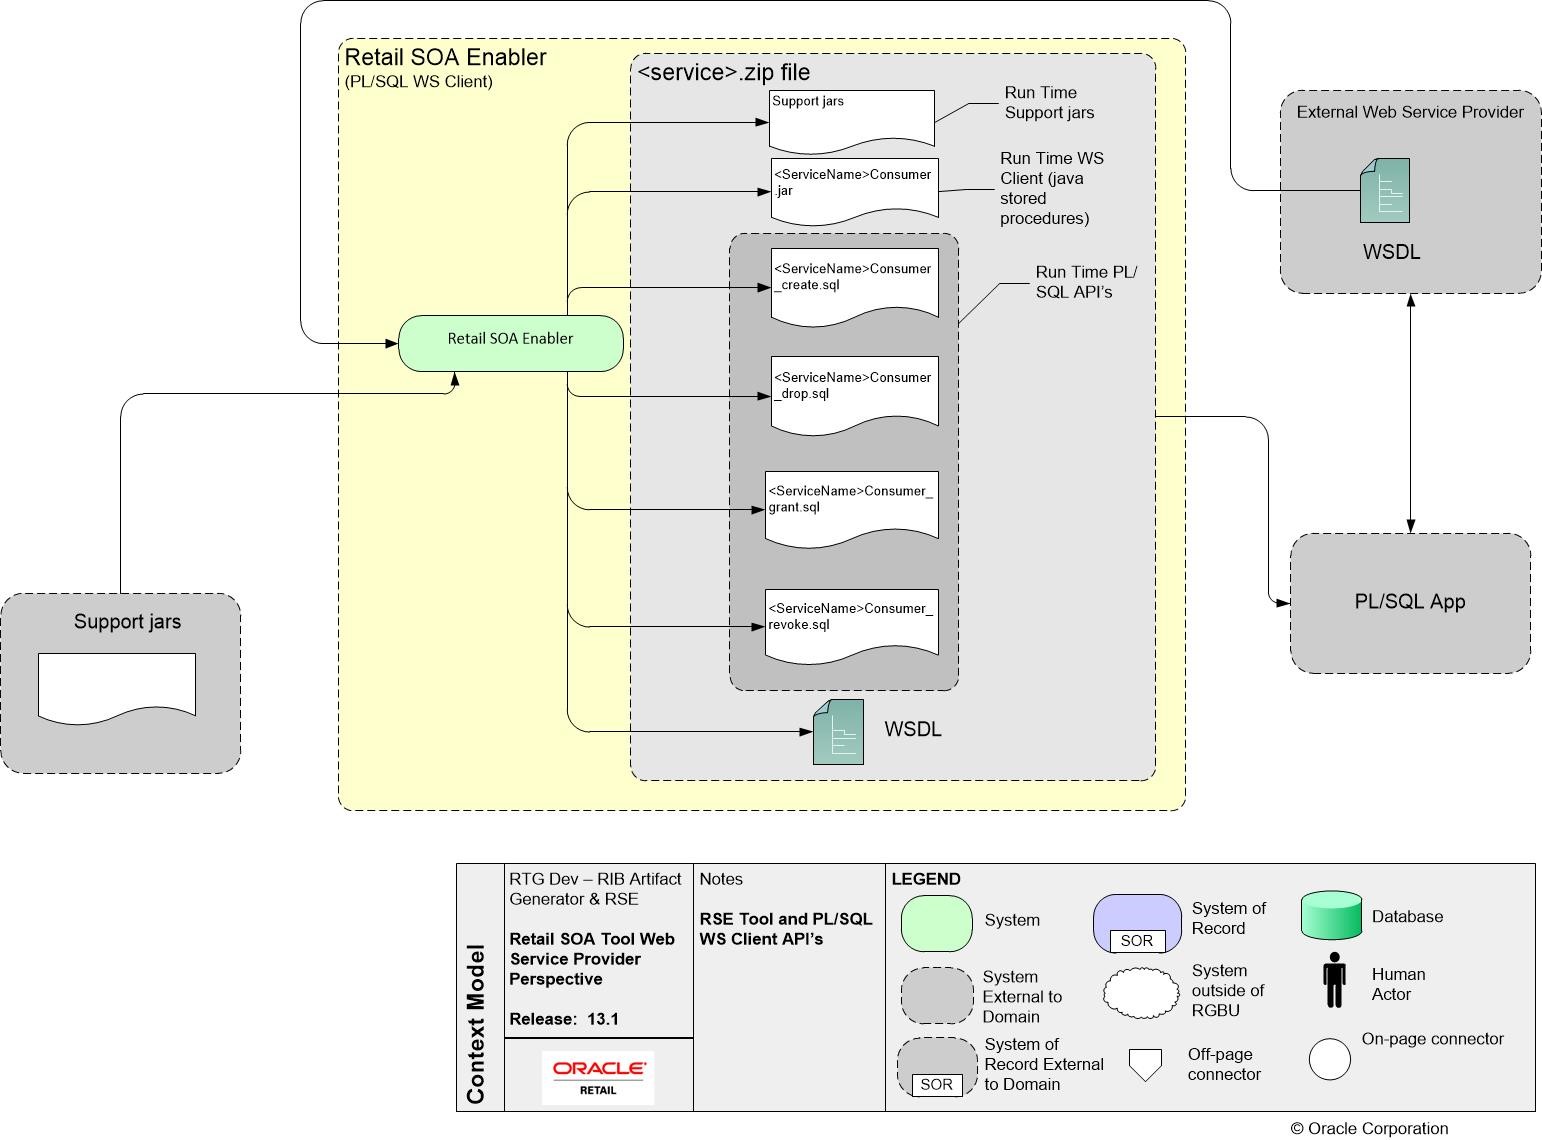
Task: Select the <ServiceName>Consumer_drop.sql document
Action: coord(855,395)
